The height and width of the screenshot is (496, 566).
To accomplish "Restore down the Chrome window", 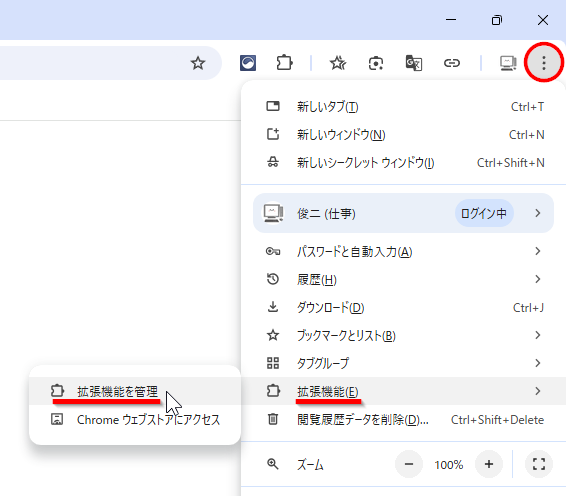I will [x=497, y=20].
